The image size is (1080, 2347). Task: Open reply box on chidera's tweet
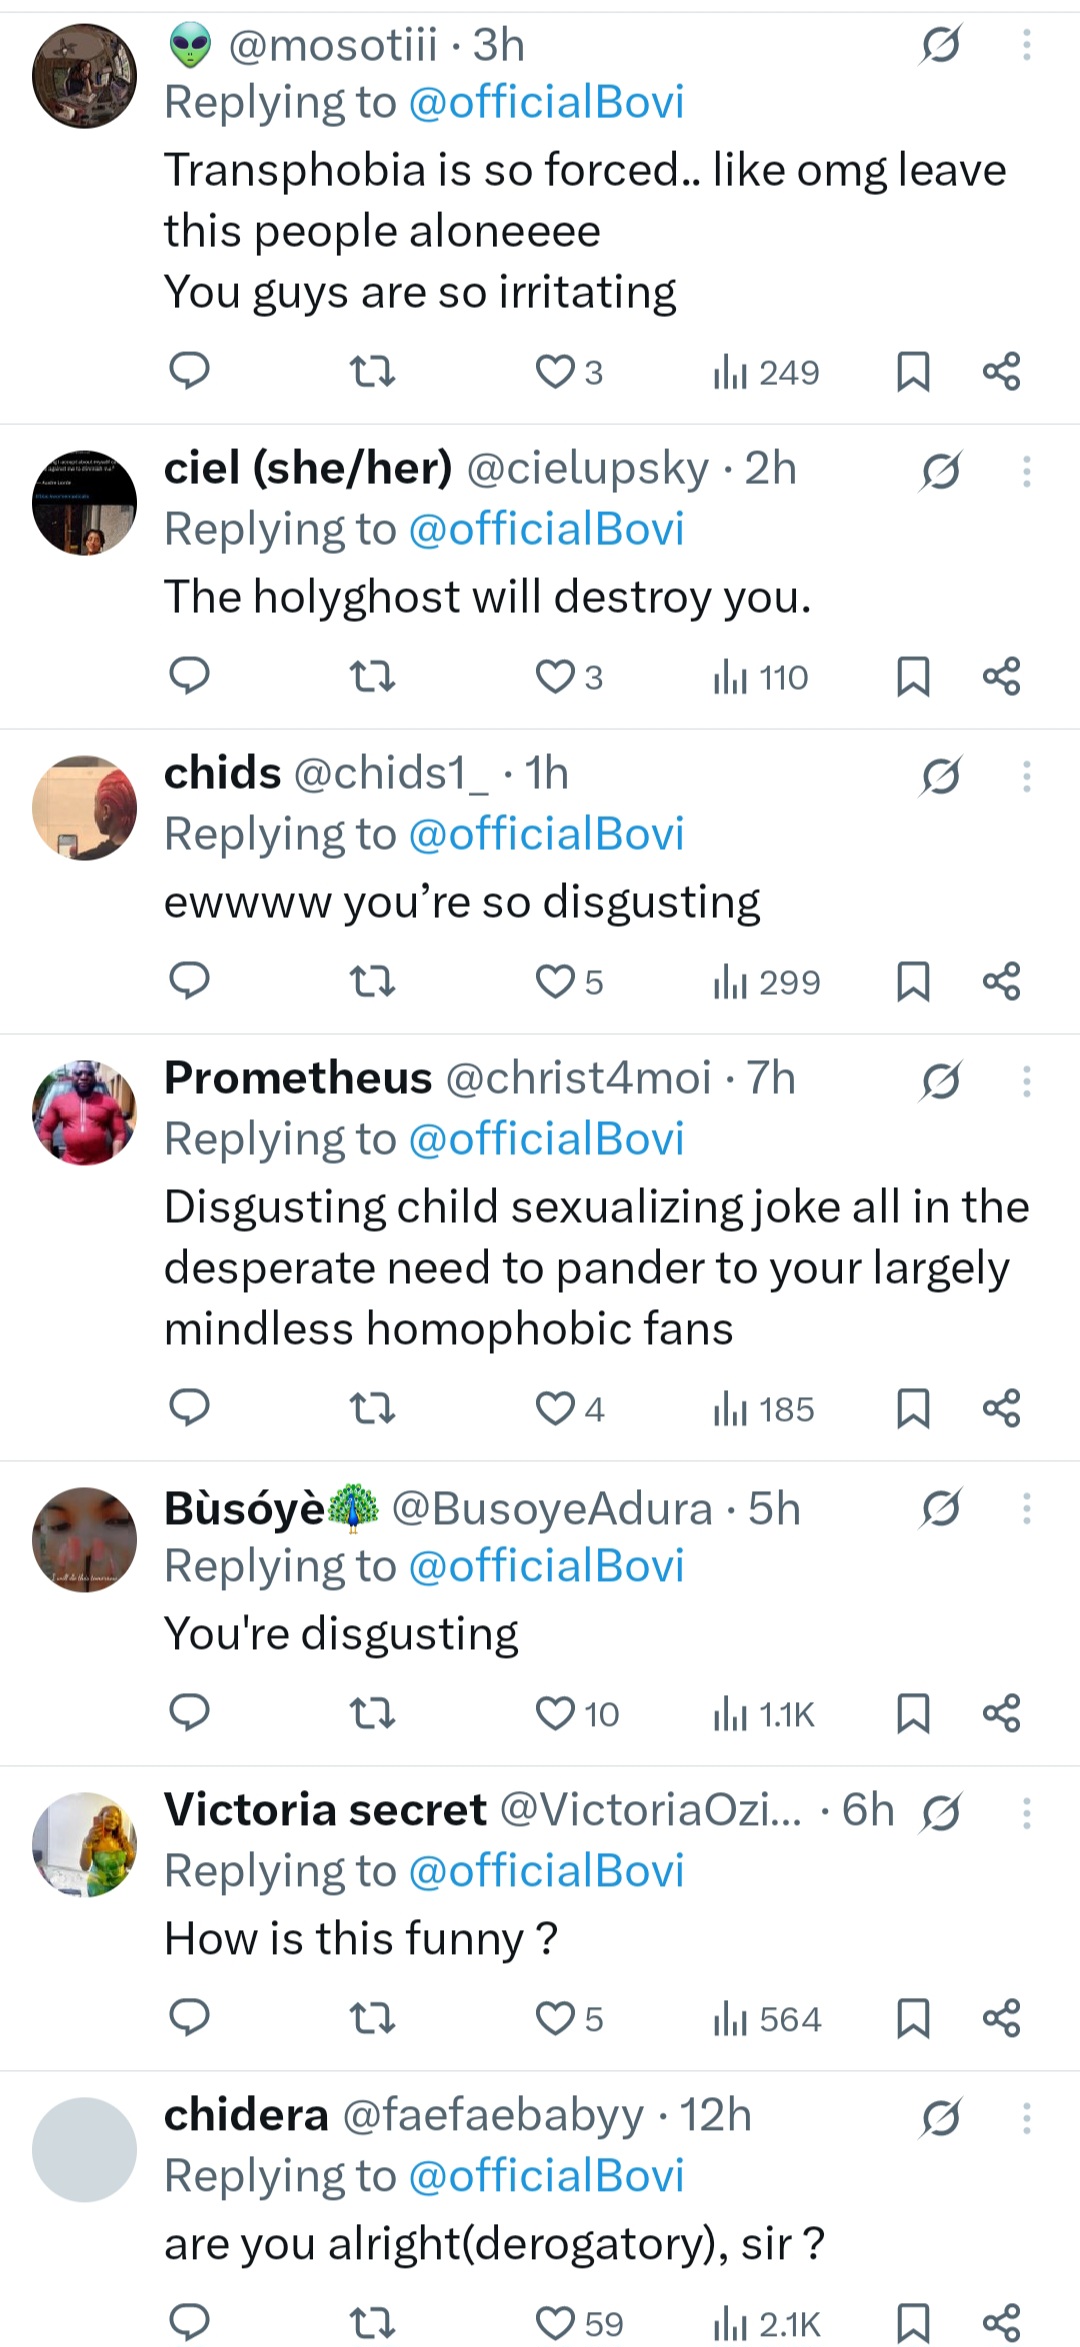(189, 2322)
